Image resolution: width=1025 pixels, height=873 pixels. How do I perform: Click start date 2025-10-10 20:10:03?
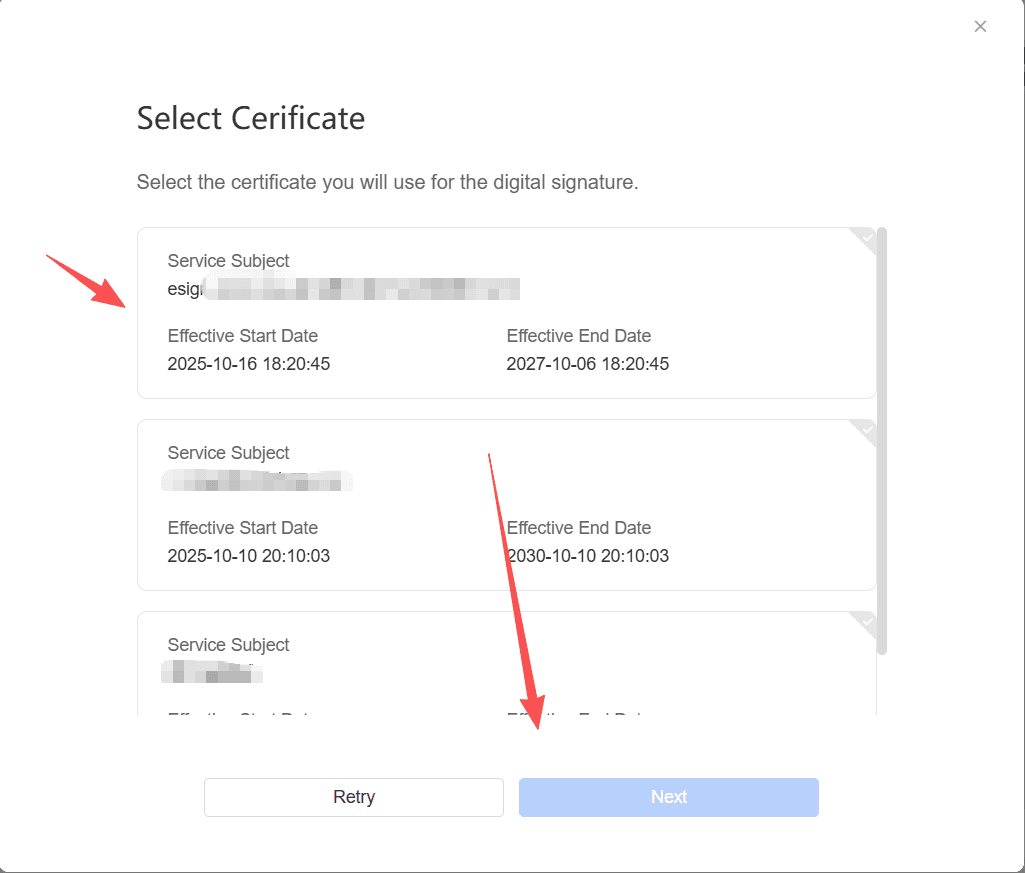(249, 556)
